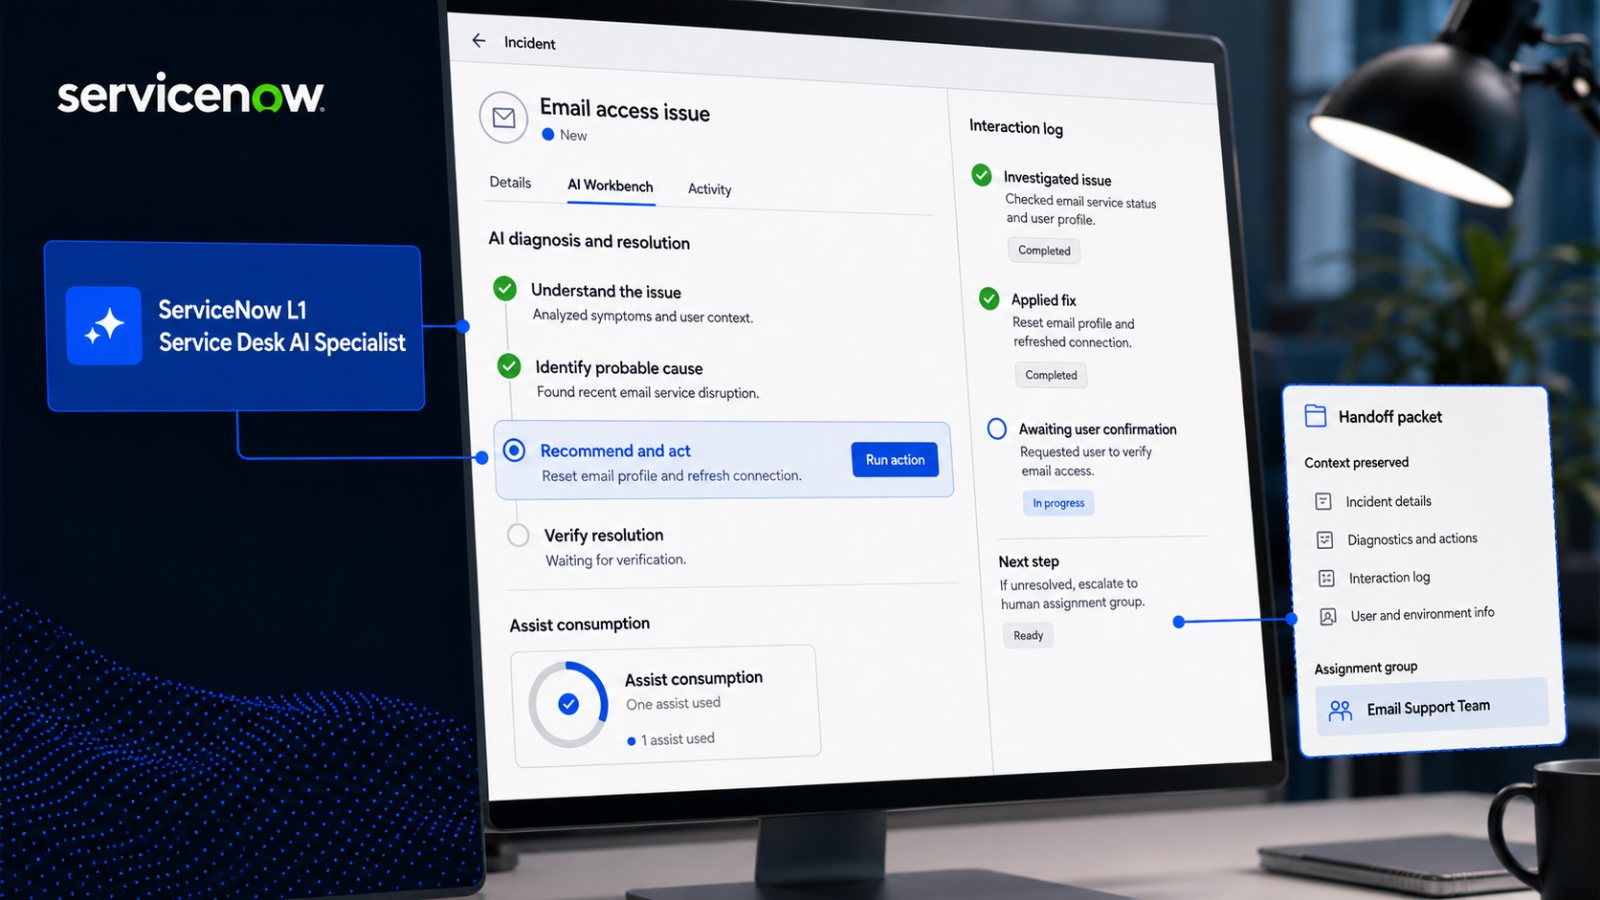
Task: Click the folder icon beside Handoff packet
Action: click(1315, 416)
